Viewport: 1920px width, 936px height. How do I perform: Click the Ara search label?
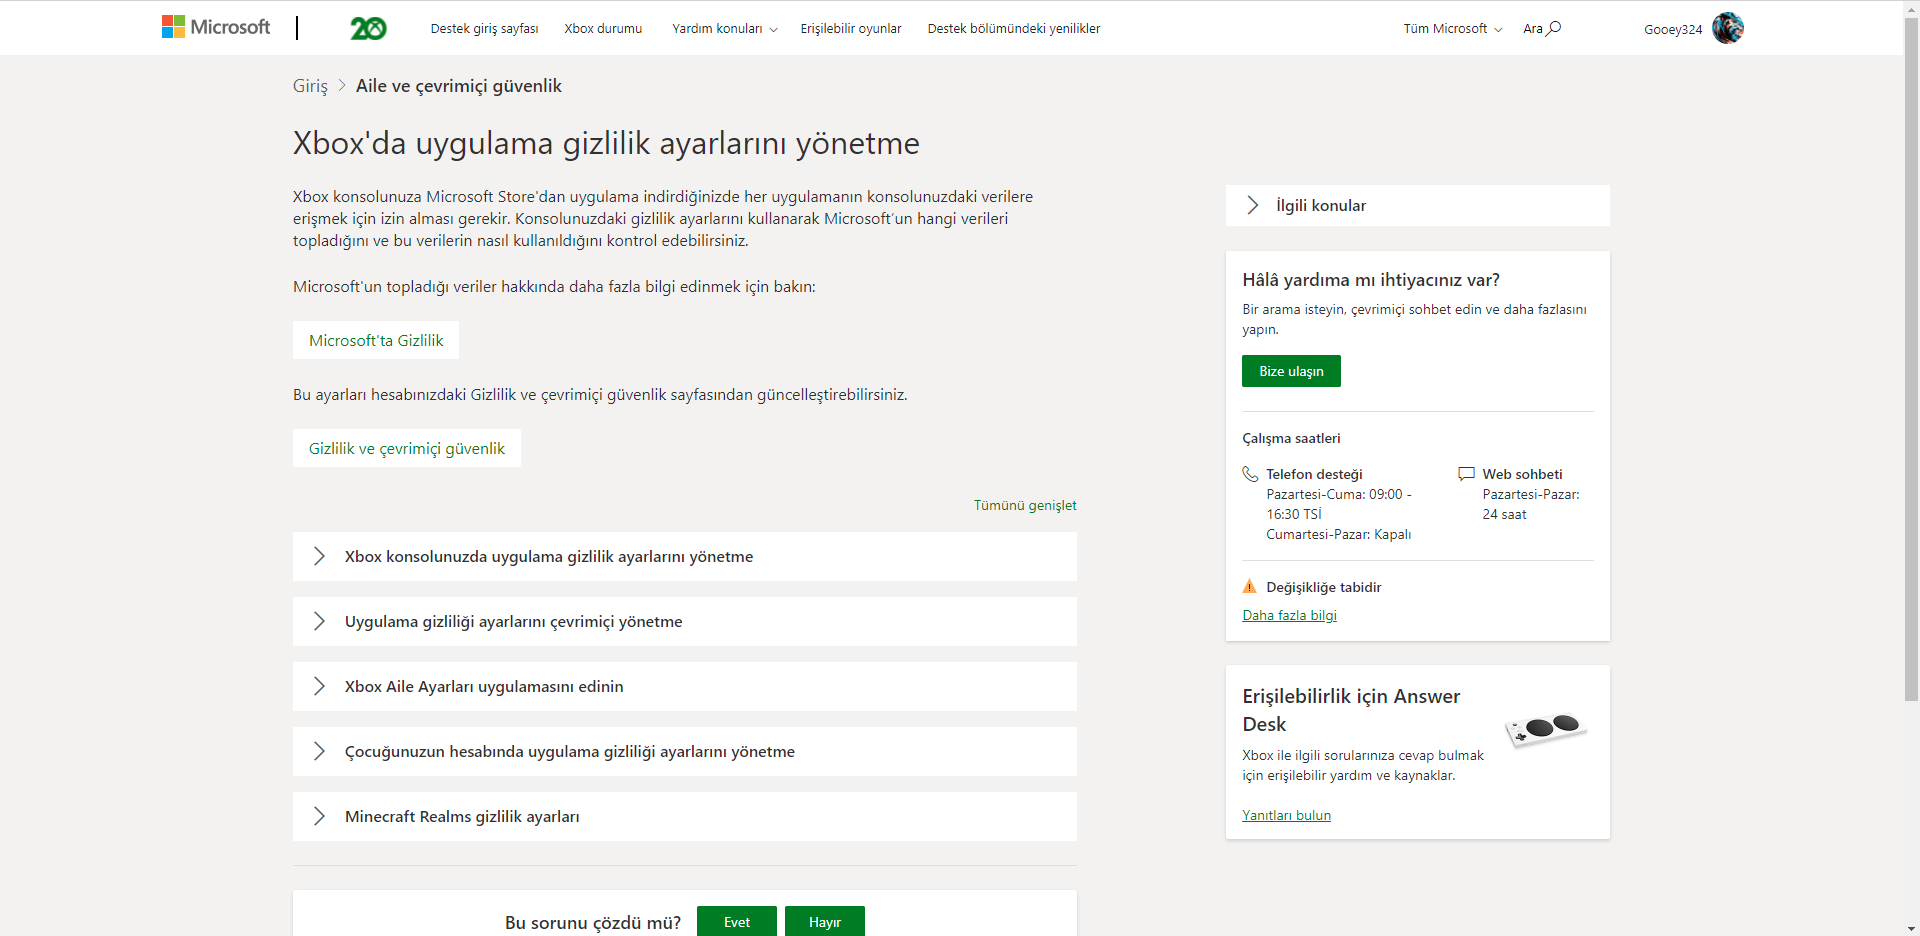pyautogui.click(x=1533, y=28)
